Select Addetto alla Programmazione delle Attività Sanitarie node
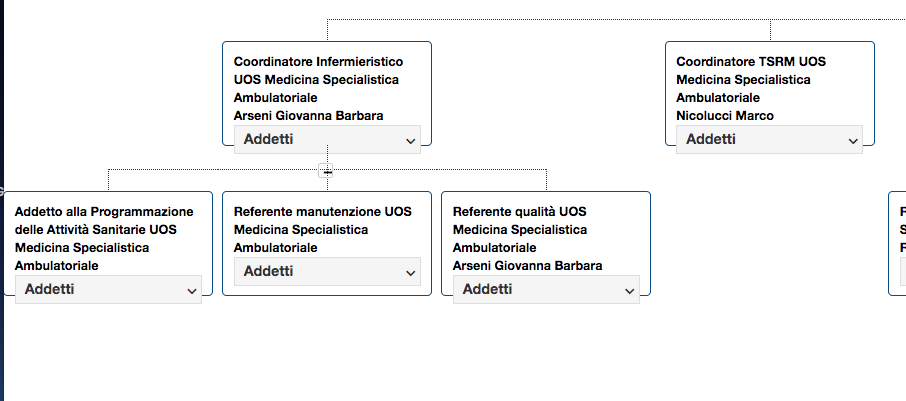 [104, 238]
